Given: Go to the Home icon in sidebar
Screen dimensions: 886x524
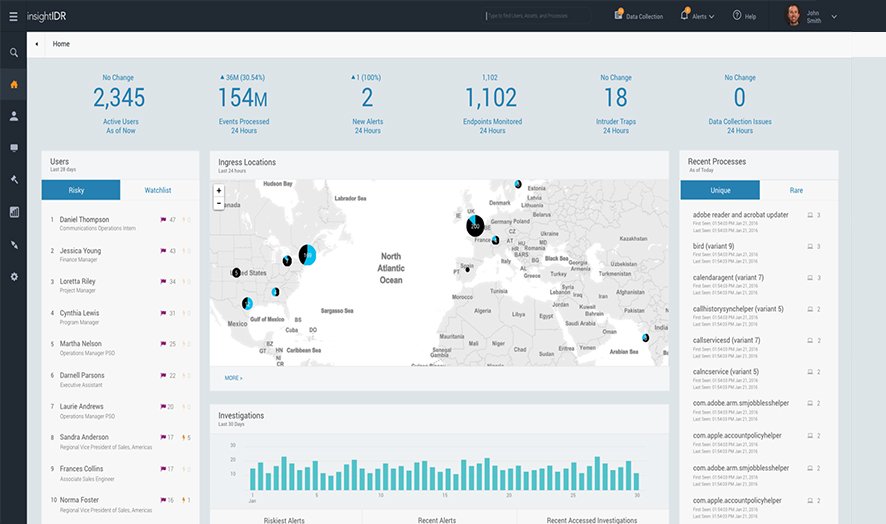Looking at the screenshot, I should (13, 84).
